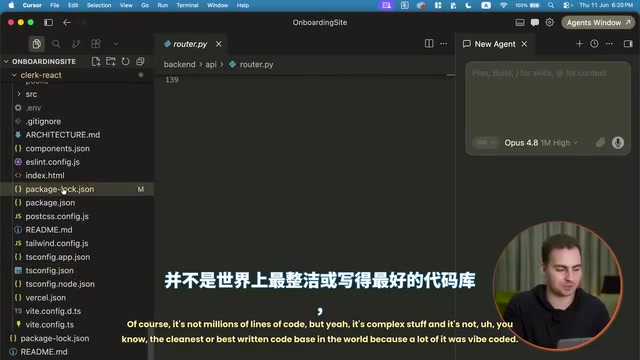Screen dimensions: 640x360
Task: Open the Selection menu
Action: [x=99, y=5]
